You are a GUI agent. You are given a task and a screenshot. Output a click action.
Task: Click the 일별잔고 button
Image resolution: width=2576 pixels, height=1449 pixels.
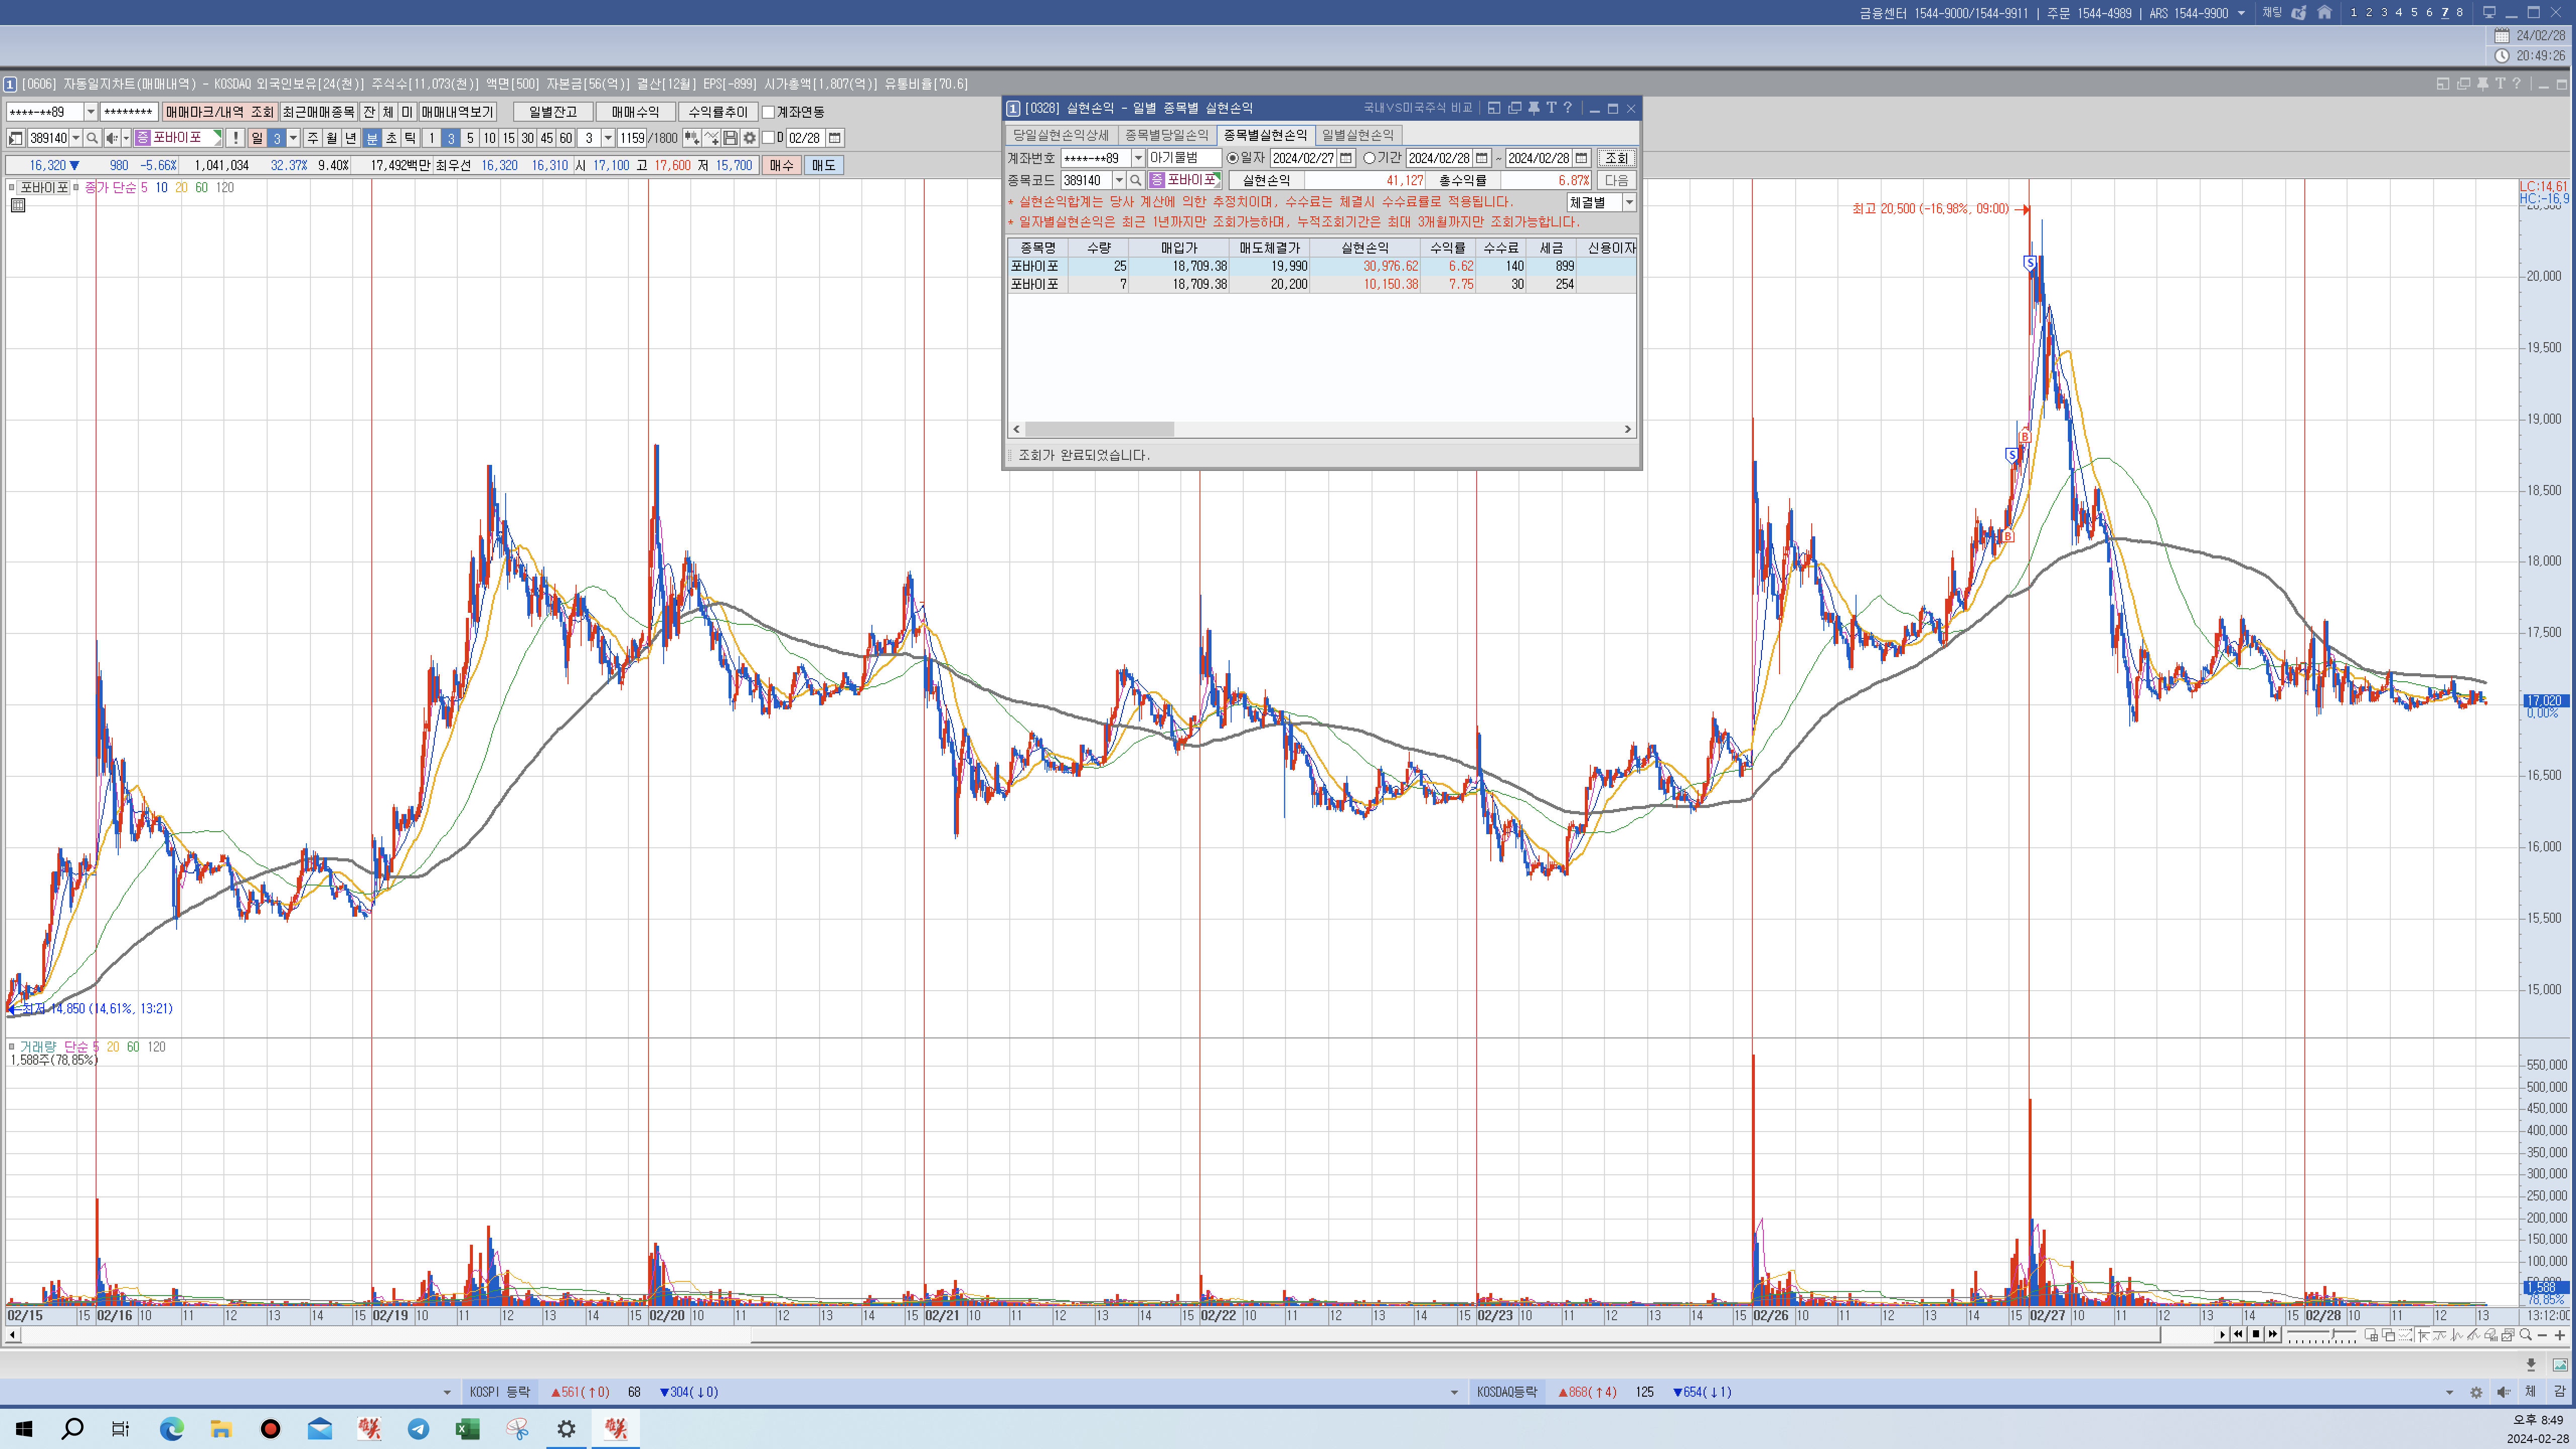coord(553,112)
